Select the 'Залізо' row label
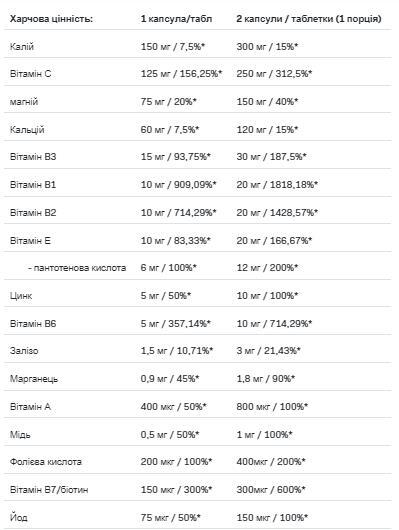 tap(24, 351)
